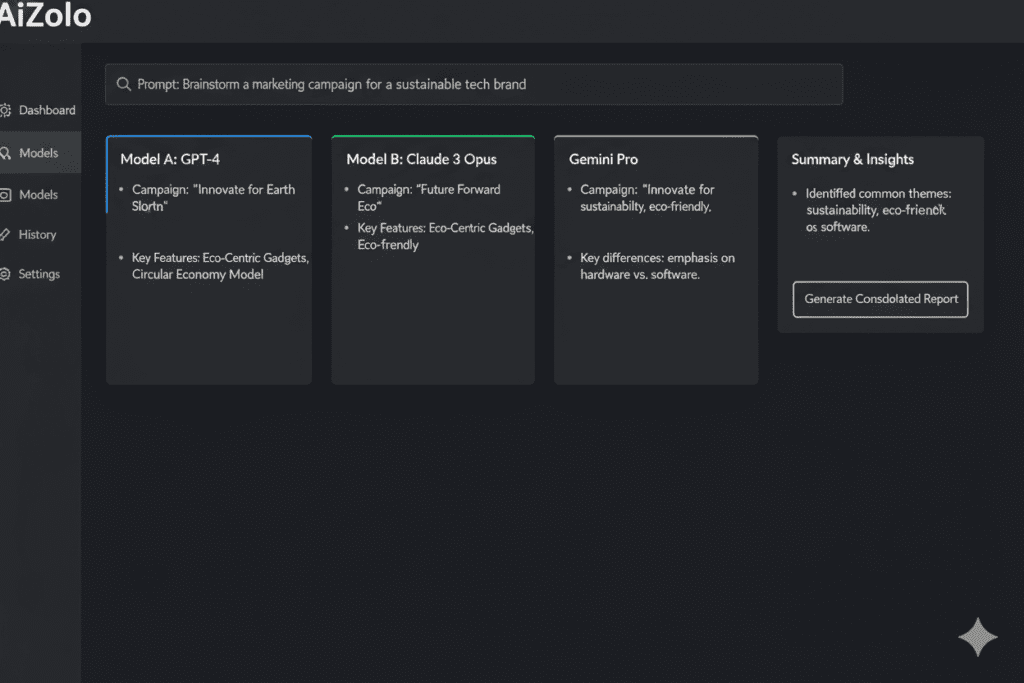
Task: Click the sparkle star icon at bottom right
Action: point(977,637)
